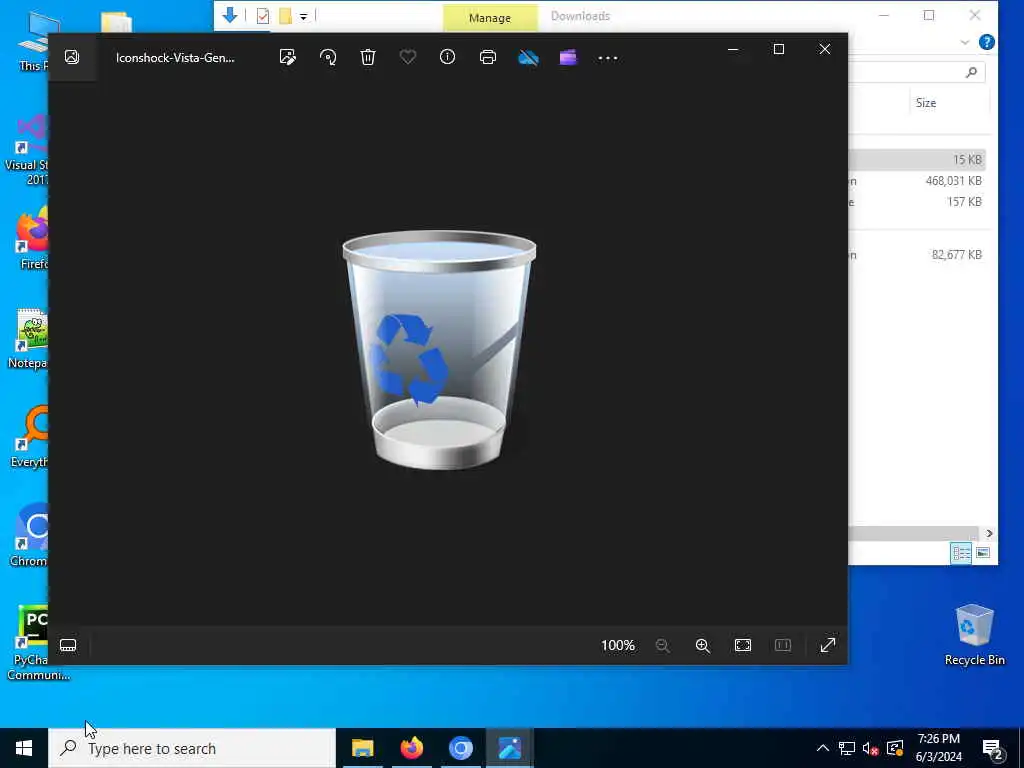Select the Notepad++ desktop shortcut
Screen dimensions: 1024x768
(x=29, y=338)
